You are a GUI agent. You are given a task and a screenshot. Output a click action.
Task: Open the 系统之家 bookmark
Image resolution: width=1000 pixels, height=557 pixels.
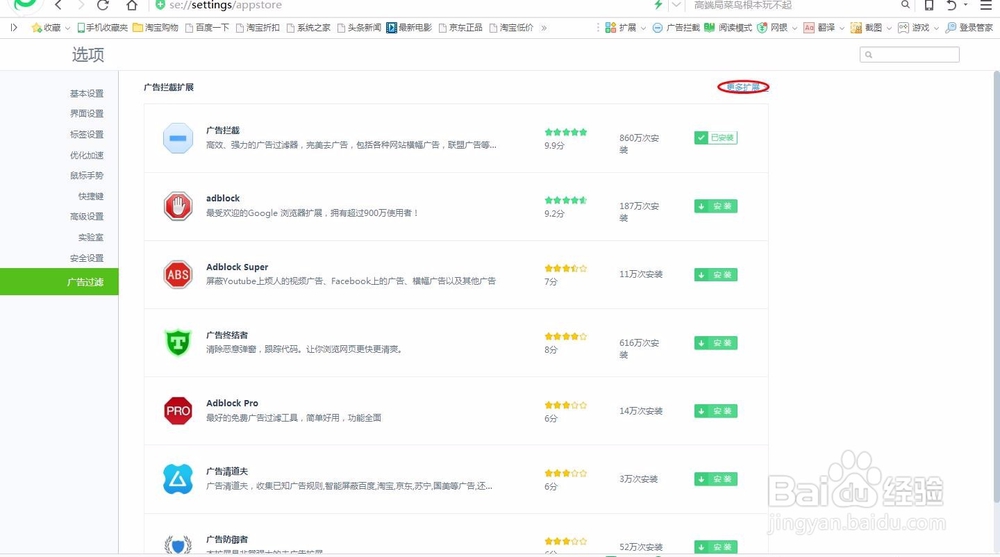pyautogui.click(x=309, y=27)
